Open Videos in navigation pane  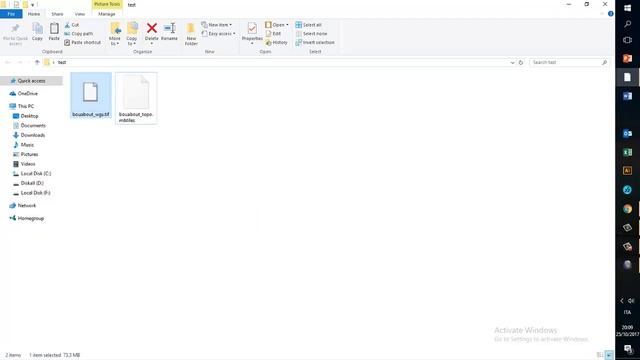(x=28, y=164)
